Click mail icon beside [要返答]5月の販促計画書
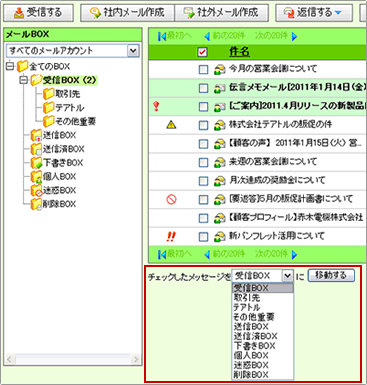 pyautogui.click(x=220, y=200)
